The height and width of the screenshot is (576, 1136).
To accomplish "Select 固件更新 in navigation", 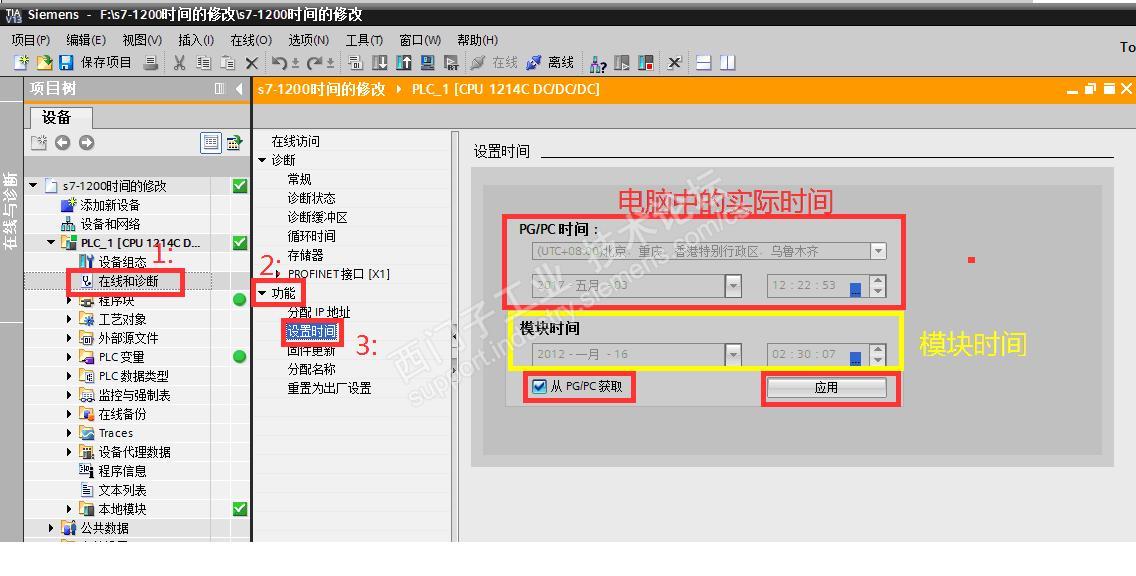I will (312, 351).
